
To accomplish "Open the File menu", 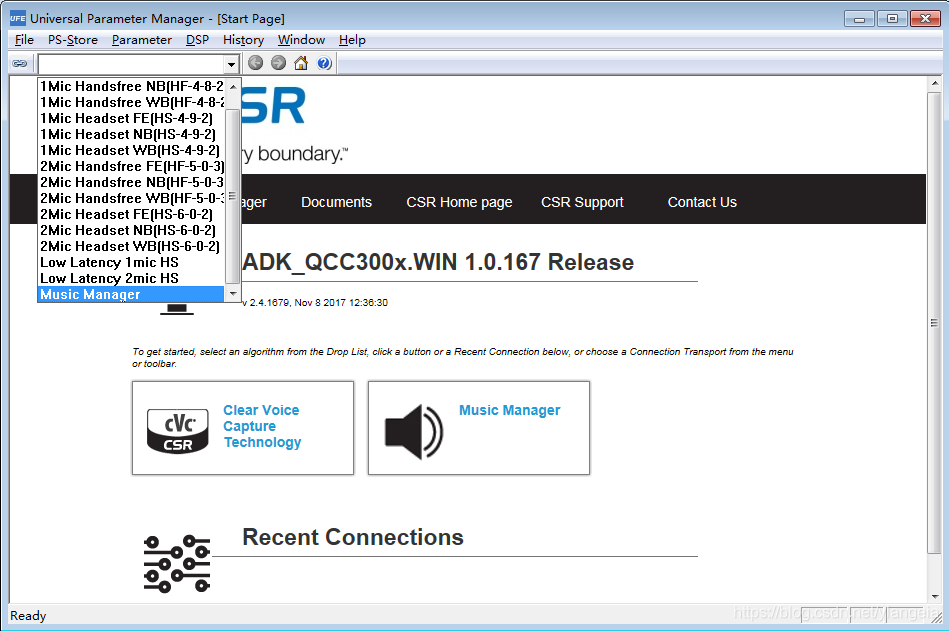I will (24, 40).
